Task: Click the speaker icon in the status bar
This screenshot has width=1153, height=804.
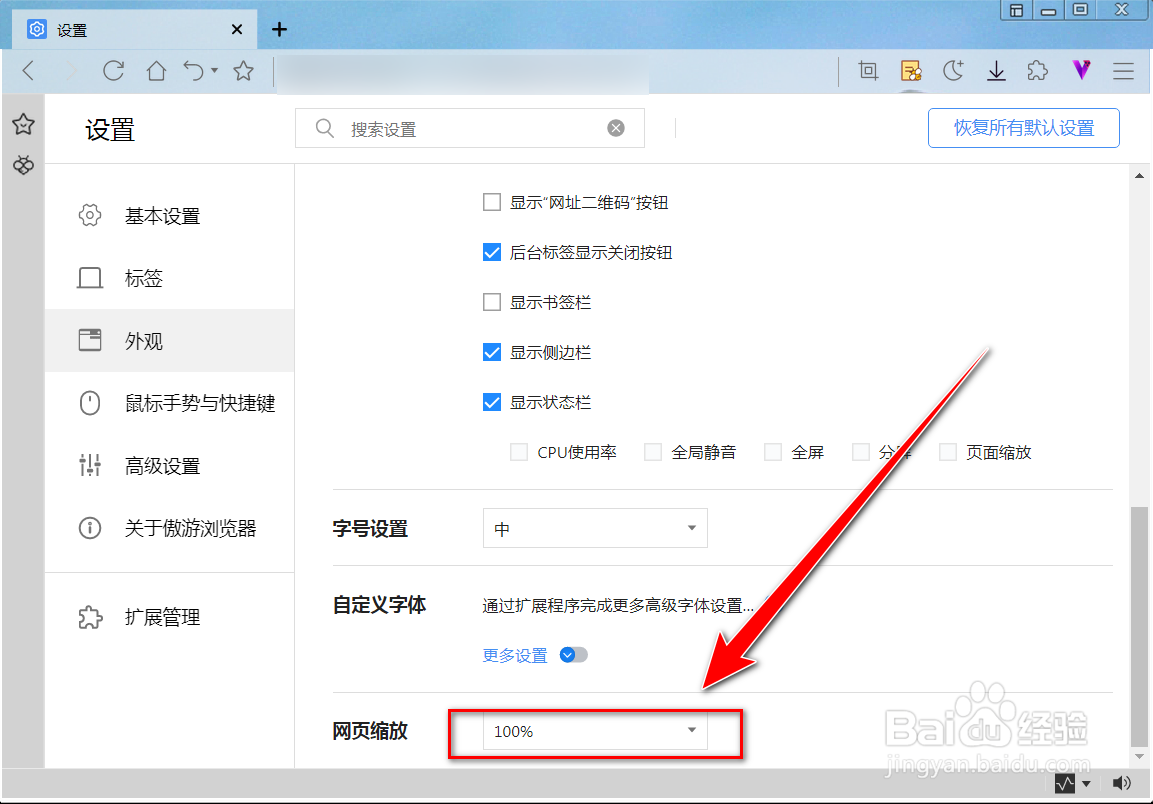Action: [1121, 783]
